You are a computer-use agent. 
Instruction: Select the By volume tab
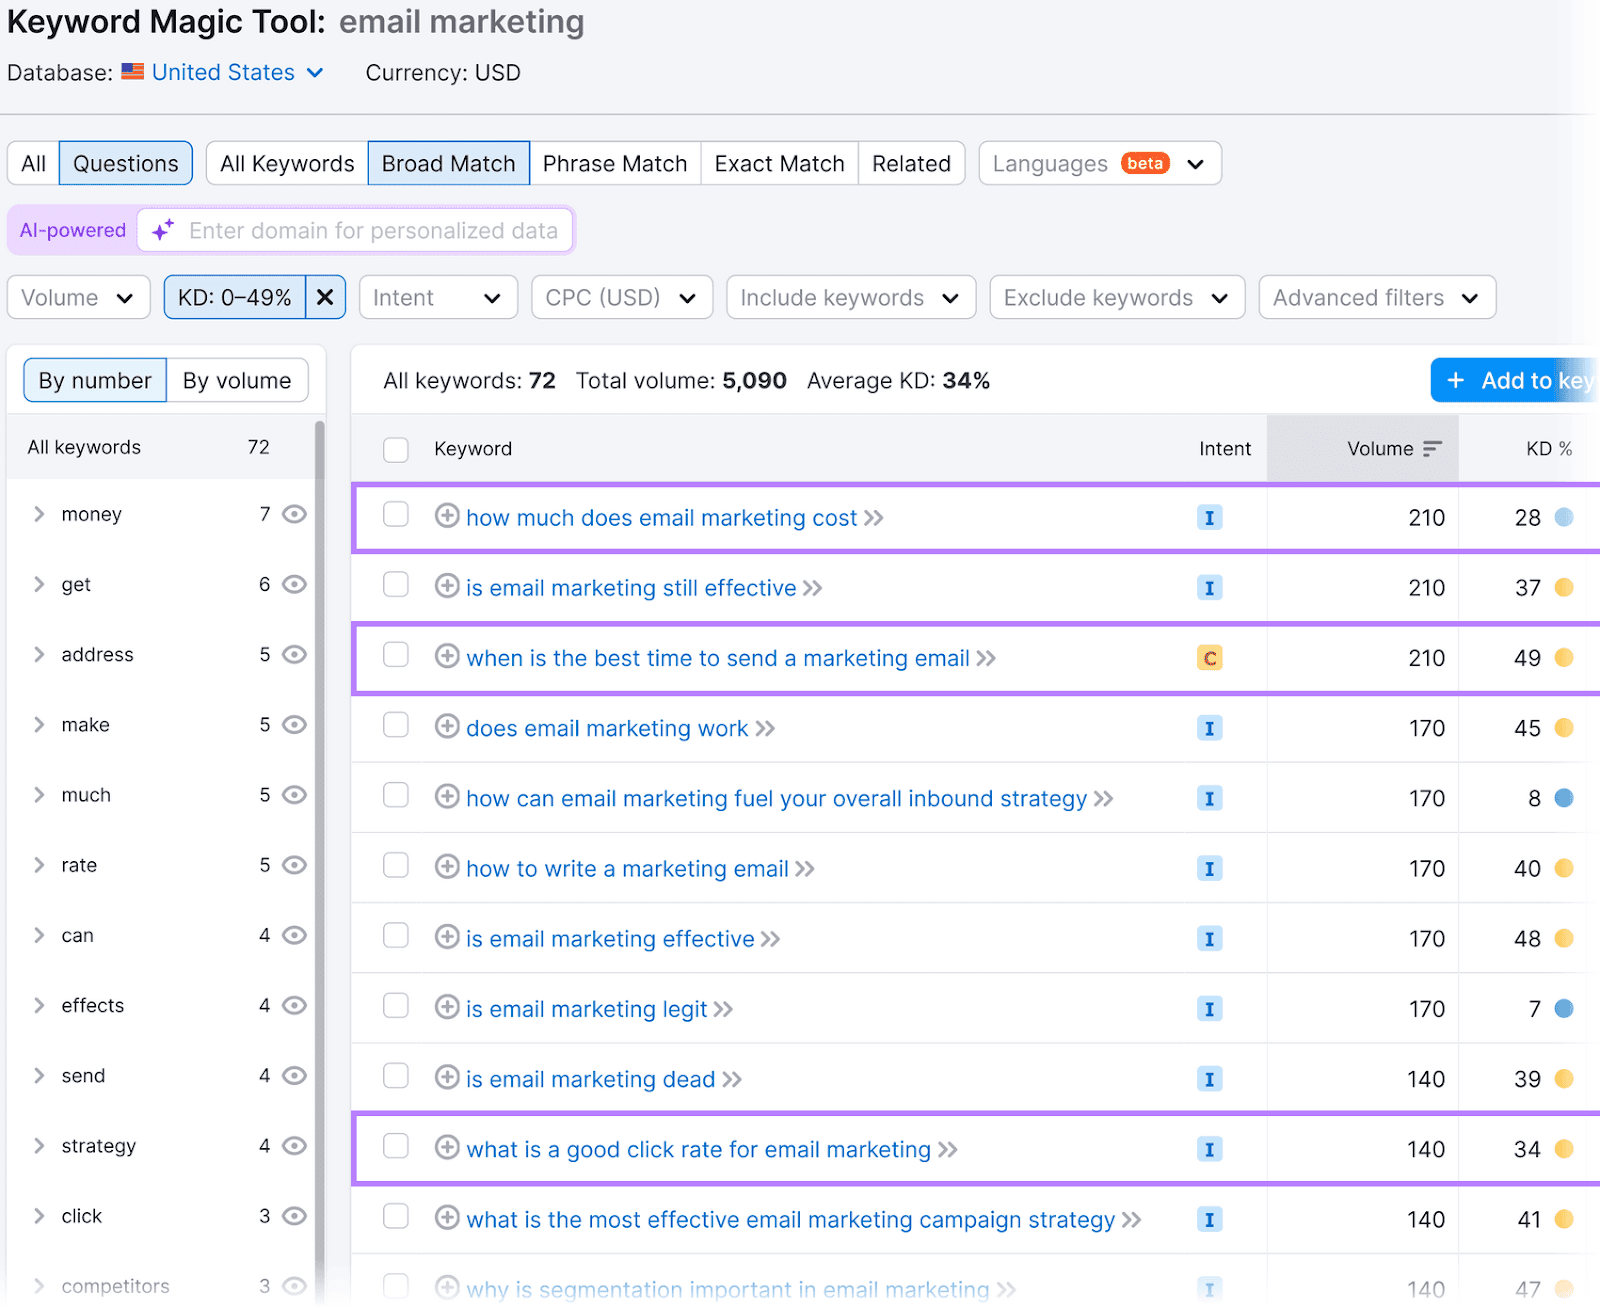237,380
